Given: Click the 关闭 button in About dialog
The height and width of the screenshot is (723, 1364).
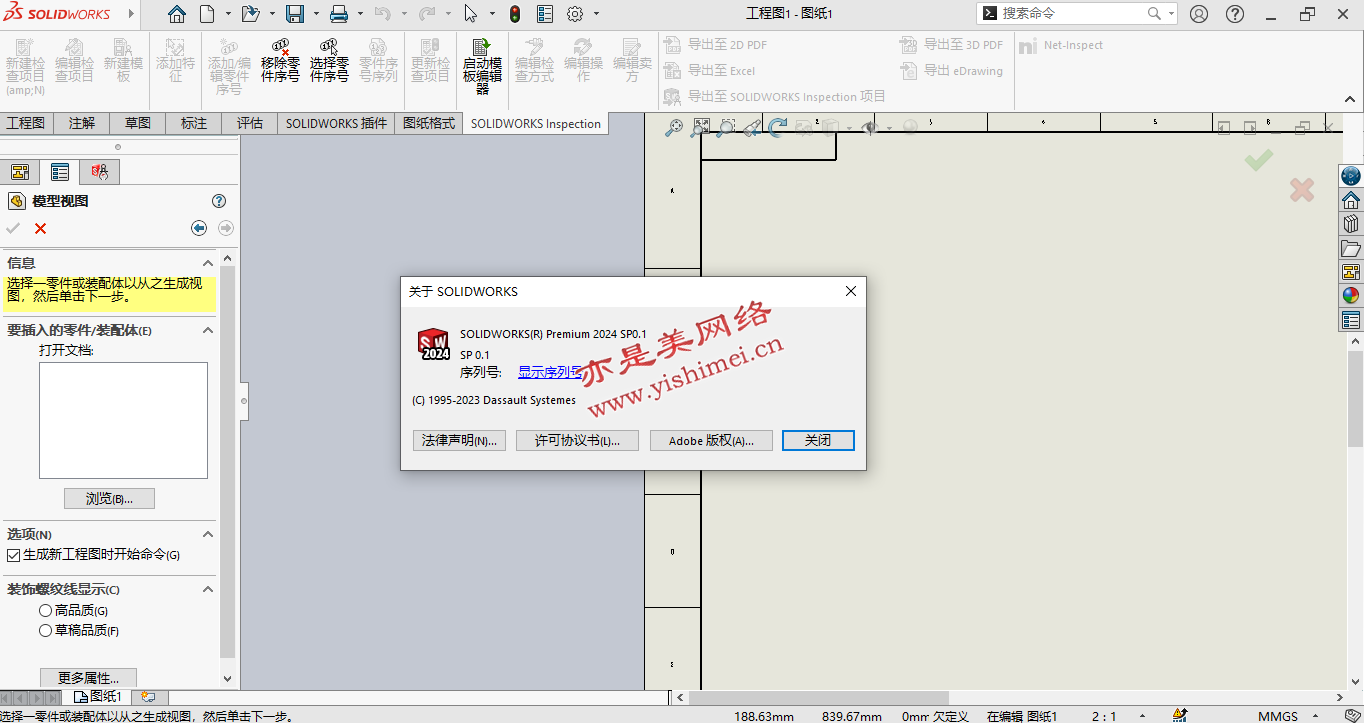Looking at the screenshot, I should click(818, 440).
